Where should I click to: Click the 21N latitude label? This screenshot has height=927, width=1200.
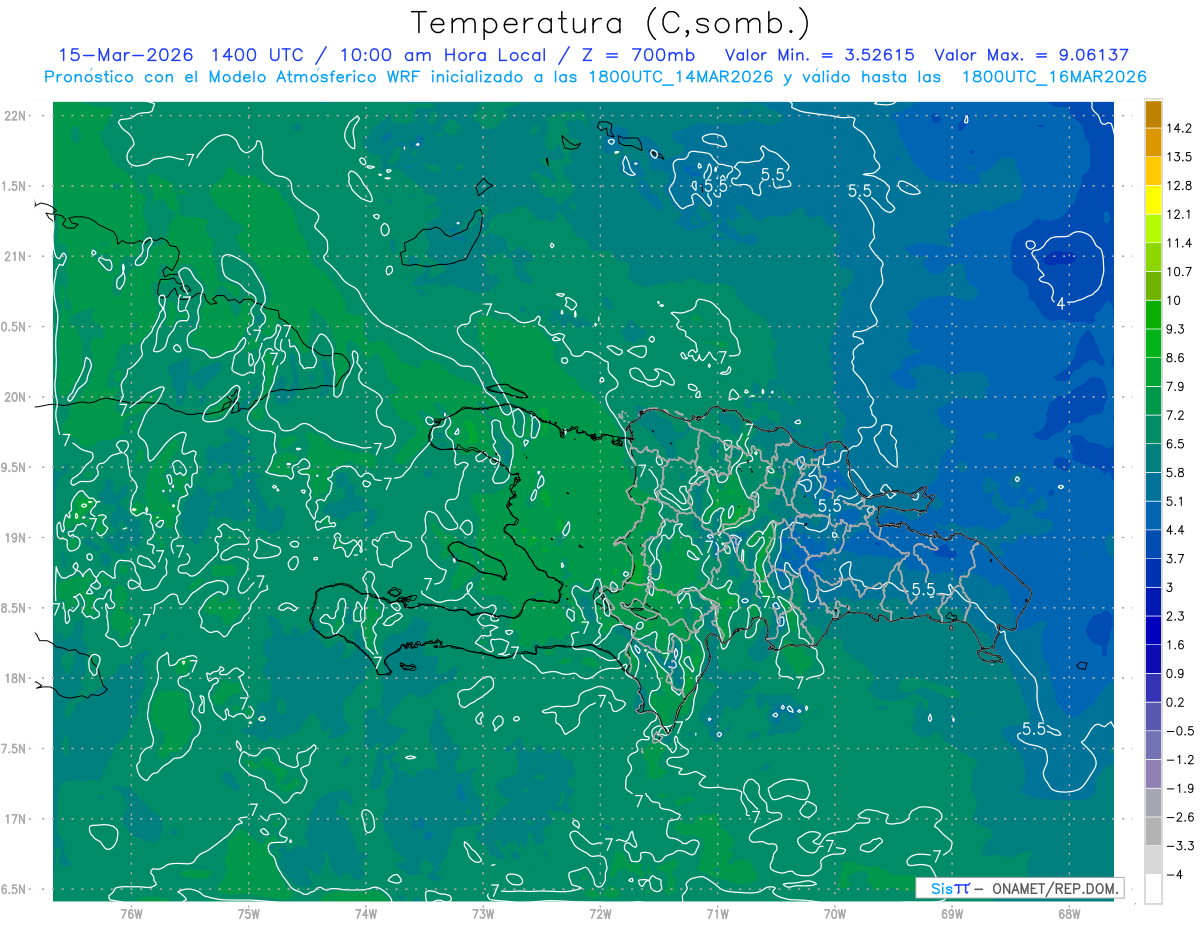tap(17, 257)
